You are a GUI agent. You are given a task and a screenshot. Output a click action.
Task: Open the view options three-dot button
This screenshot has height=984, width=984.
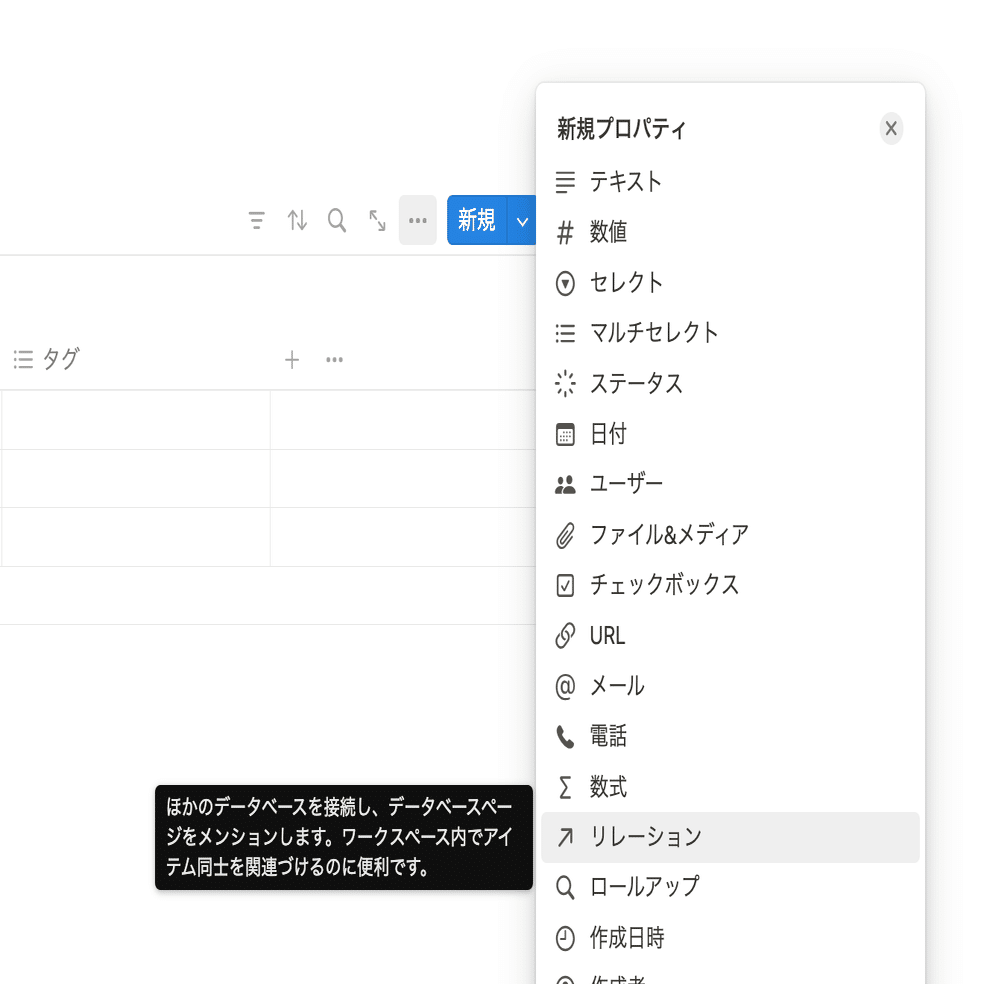click(418, 220)
